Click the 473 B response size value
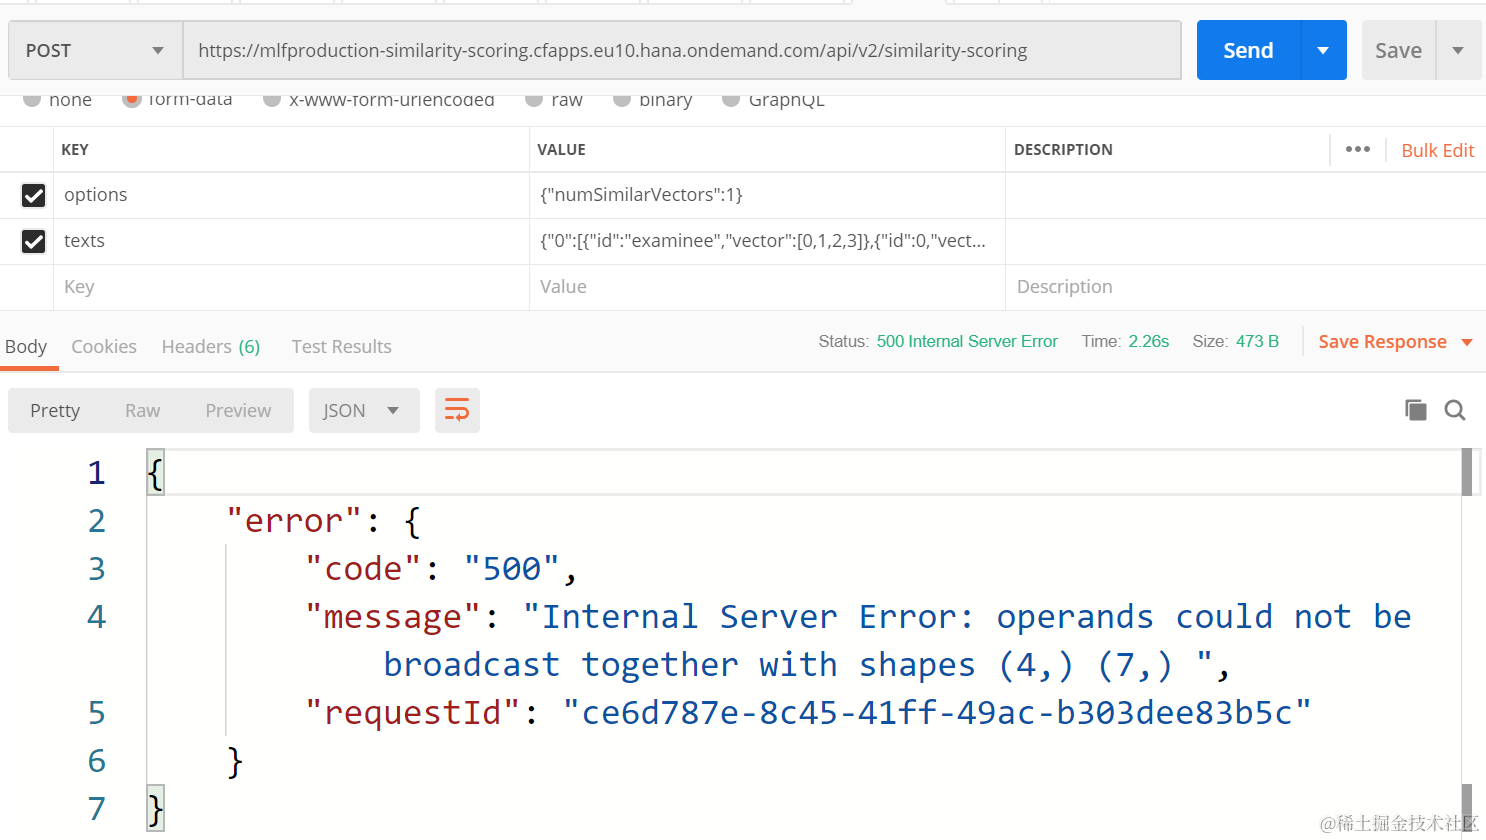The image size is (1486, 840). [1257, 342]
